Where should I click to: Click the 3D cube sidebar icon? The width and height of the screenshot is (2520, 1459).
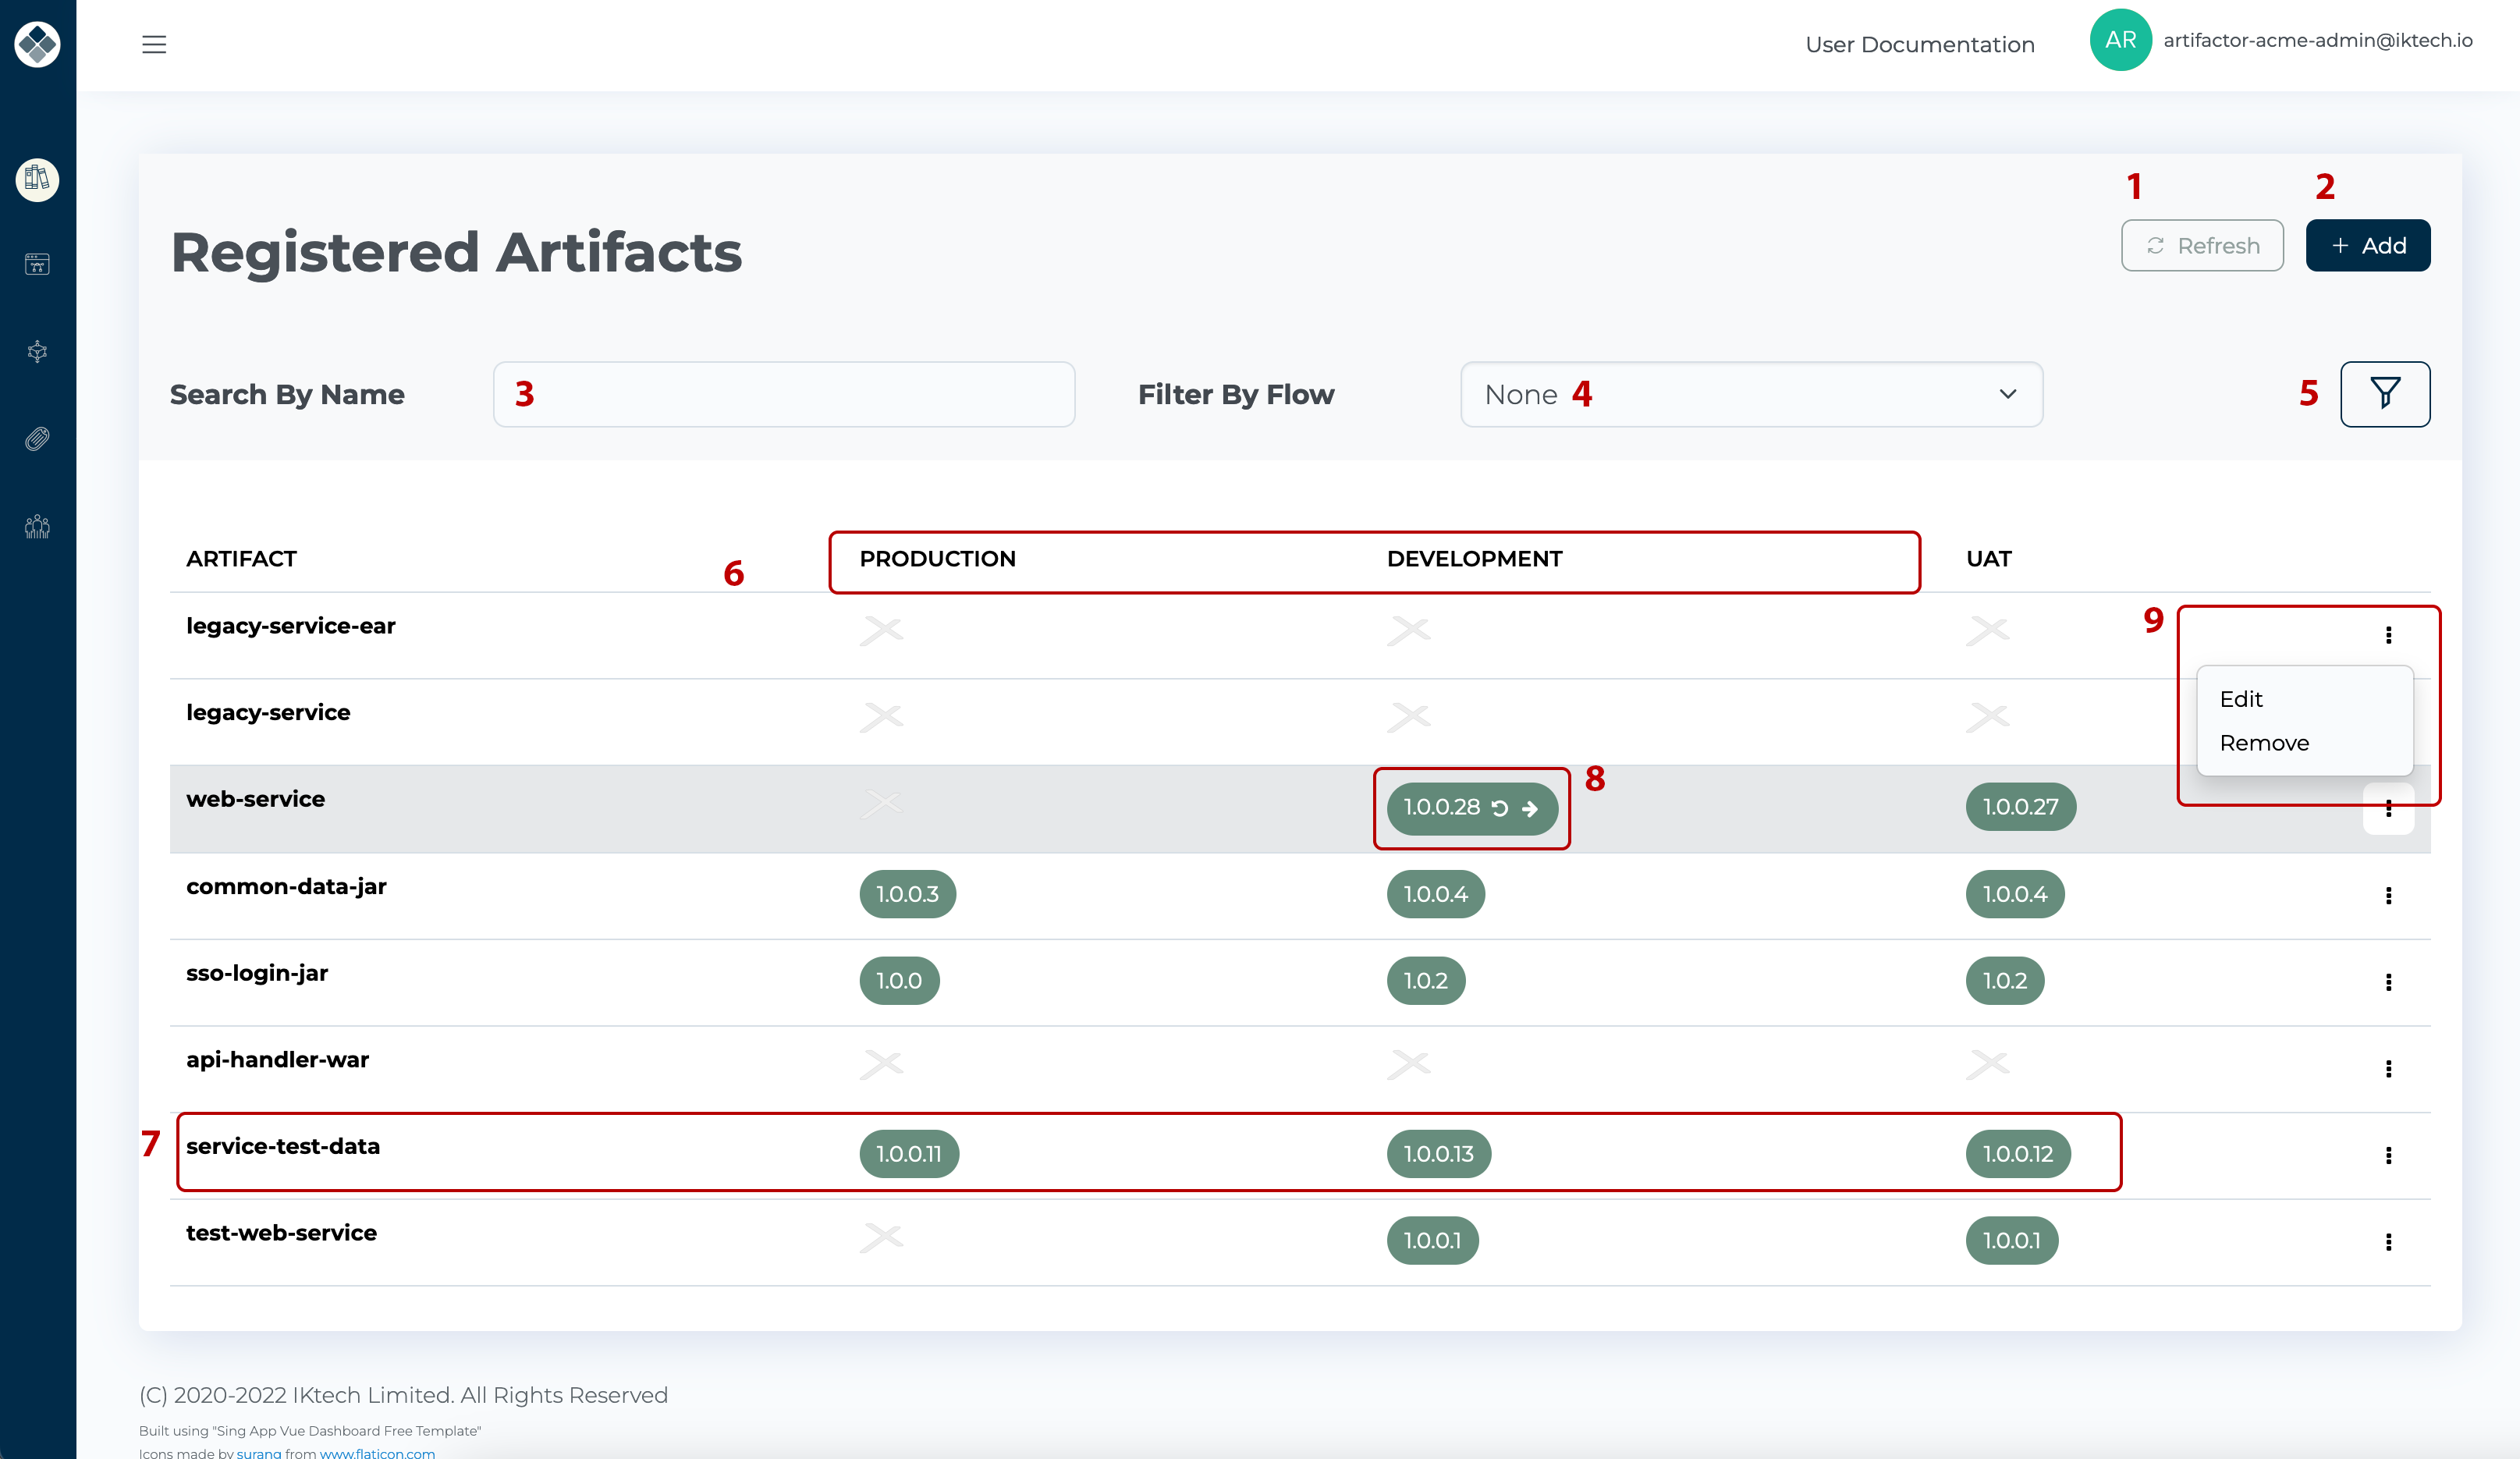pos(37,351)
